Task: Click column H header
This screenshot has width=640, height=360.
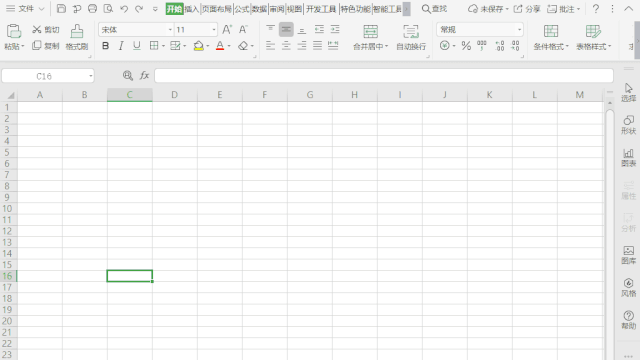Action: (x=355, y=95)
